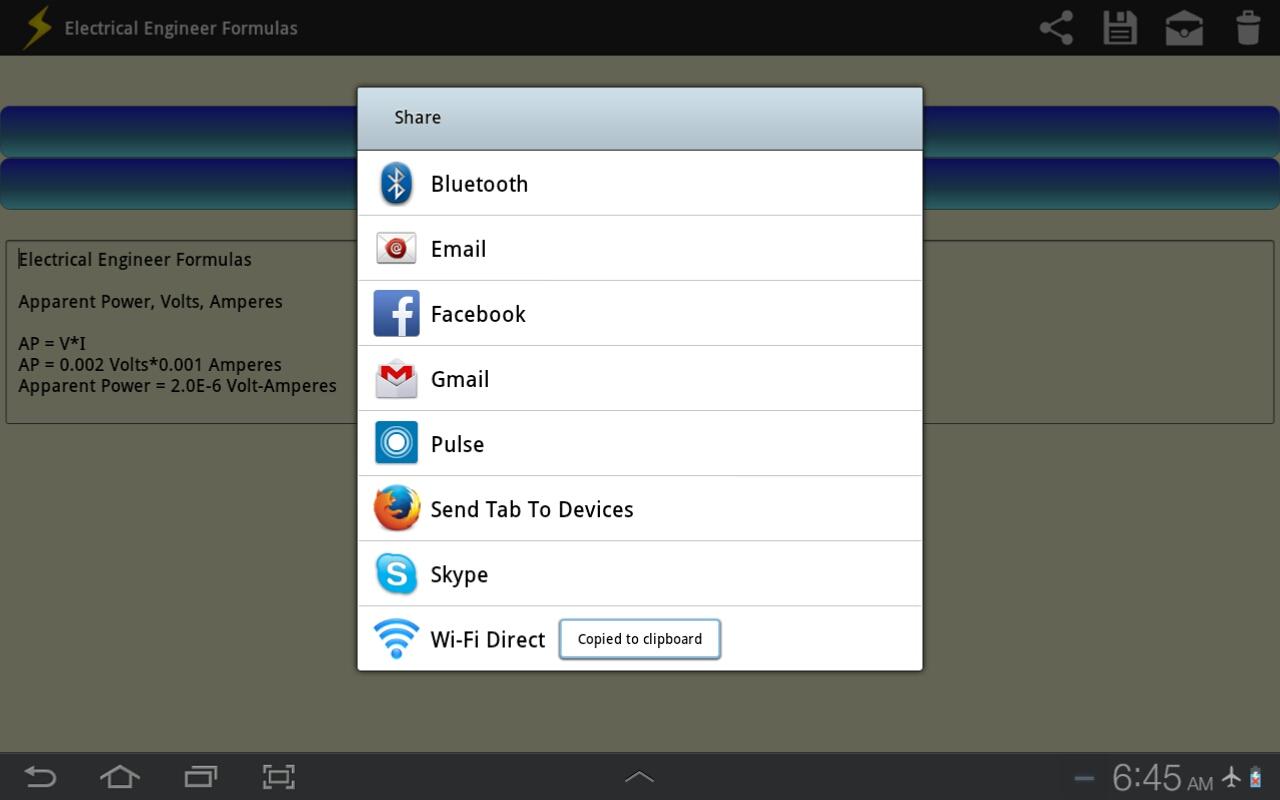Screen dimensions: 1280x800
Task: Choose Pulse from share list
Action: pos(640,443)
